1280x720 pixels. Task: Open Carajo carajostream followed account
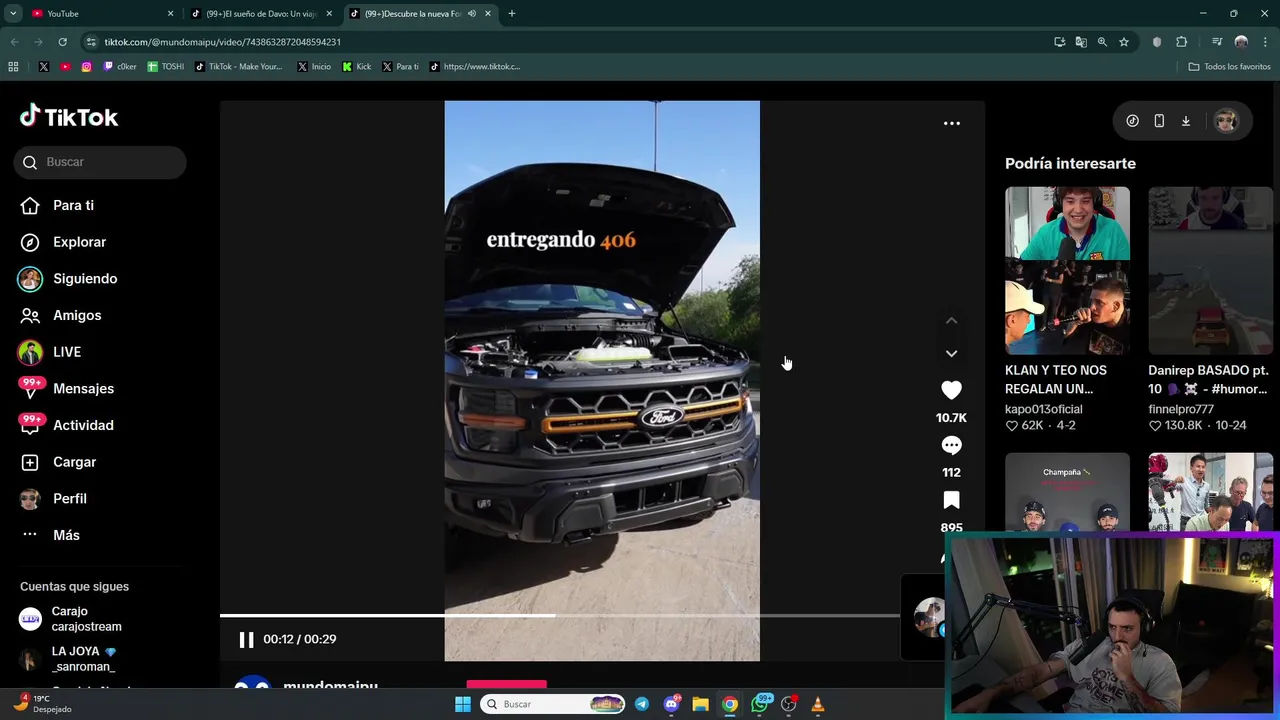click(x=86, y=619)
